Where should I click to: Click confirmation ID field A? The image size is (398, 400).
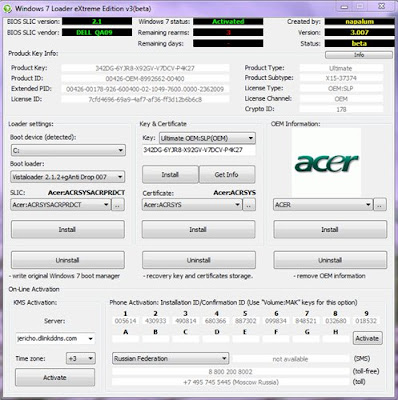[x=126, y=339]
